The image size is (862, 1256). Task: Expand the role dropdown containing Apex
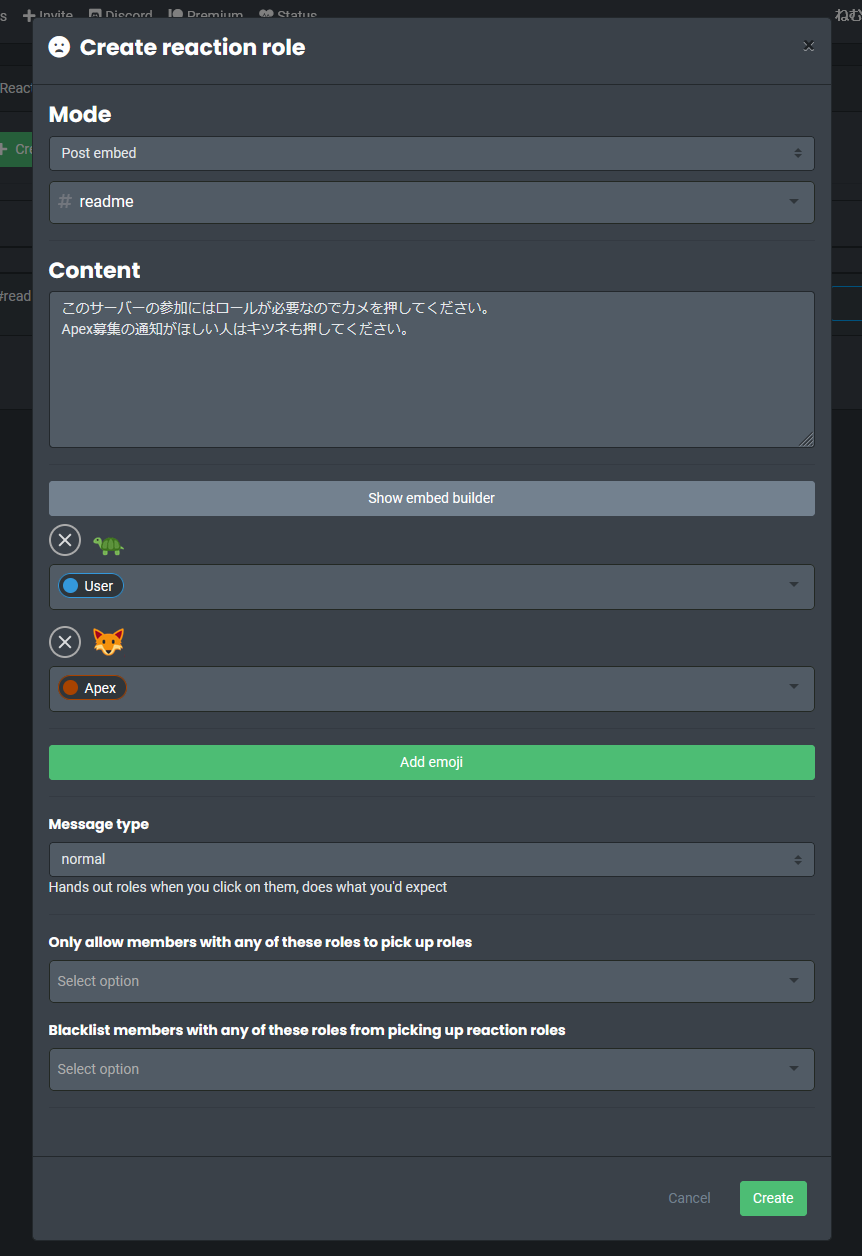(793, 687)
